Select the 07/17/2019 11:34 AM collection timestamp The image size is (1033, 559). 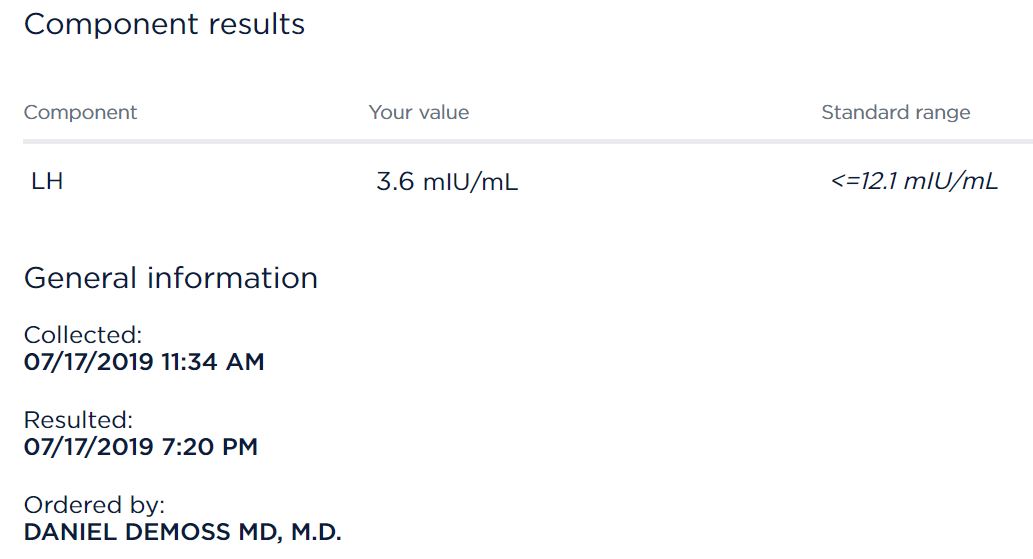point(143,362)
